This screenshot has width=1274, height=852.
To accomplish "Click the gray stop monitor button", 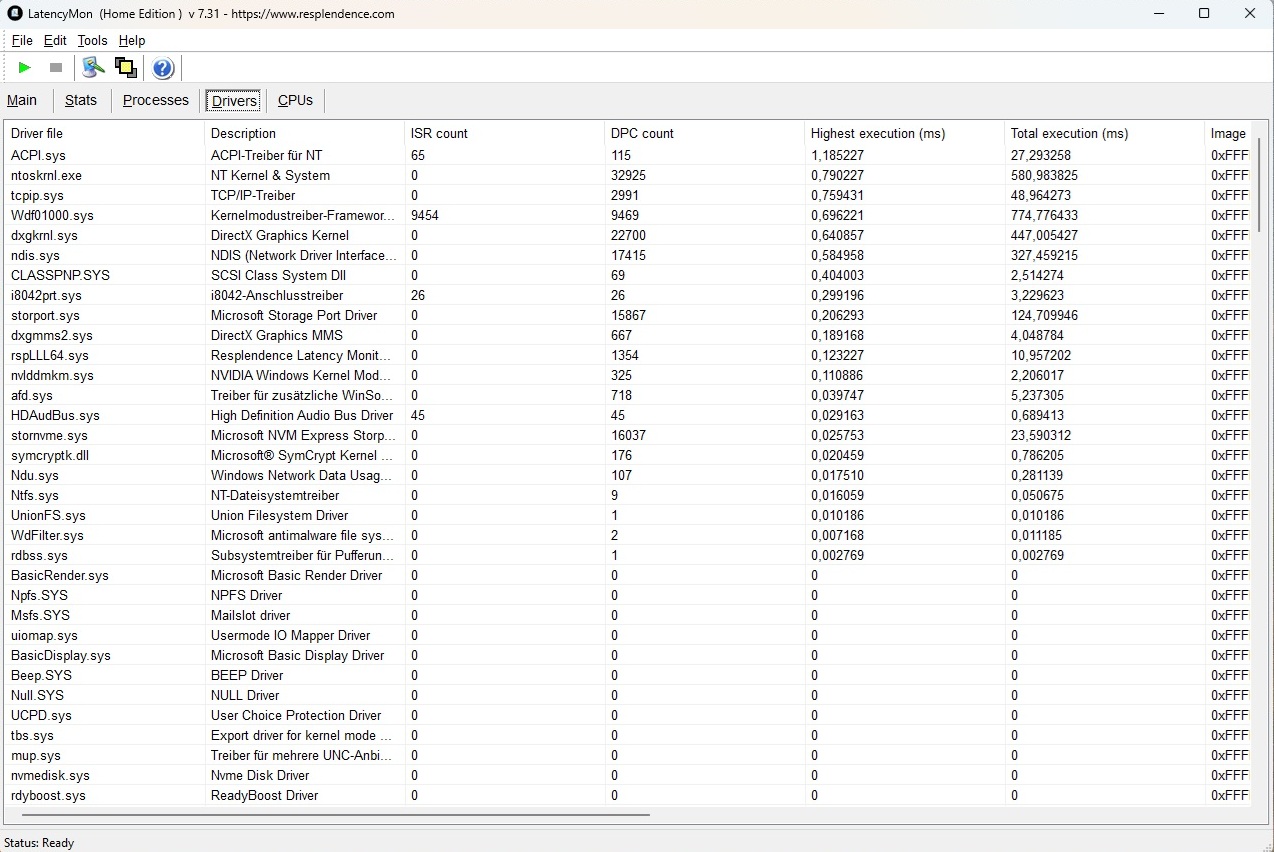I will tap(56, 68).
